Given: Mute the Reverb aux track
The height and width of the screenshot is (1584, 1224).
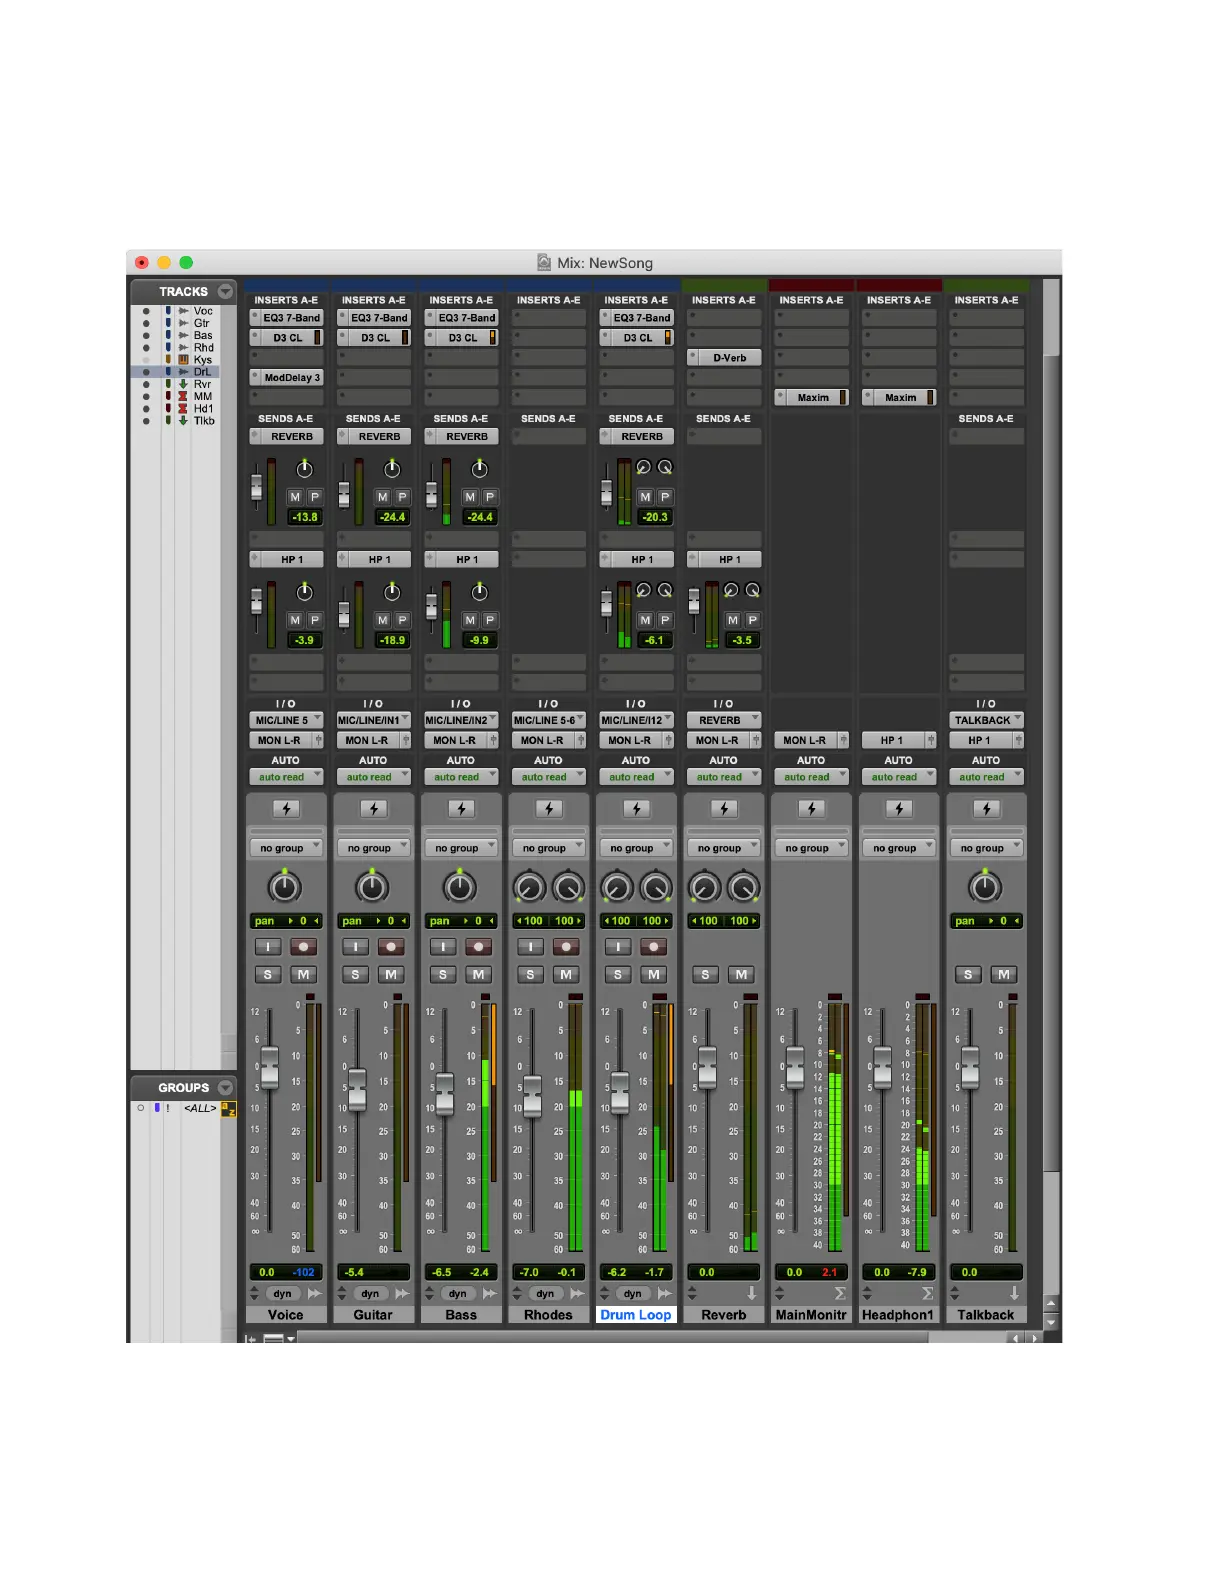Looking at the screenshot, I should [741, 974].
